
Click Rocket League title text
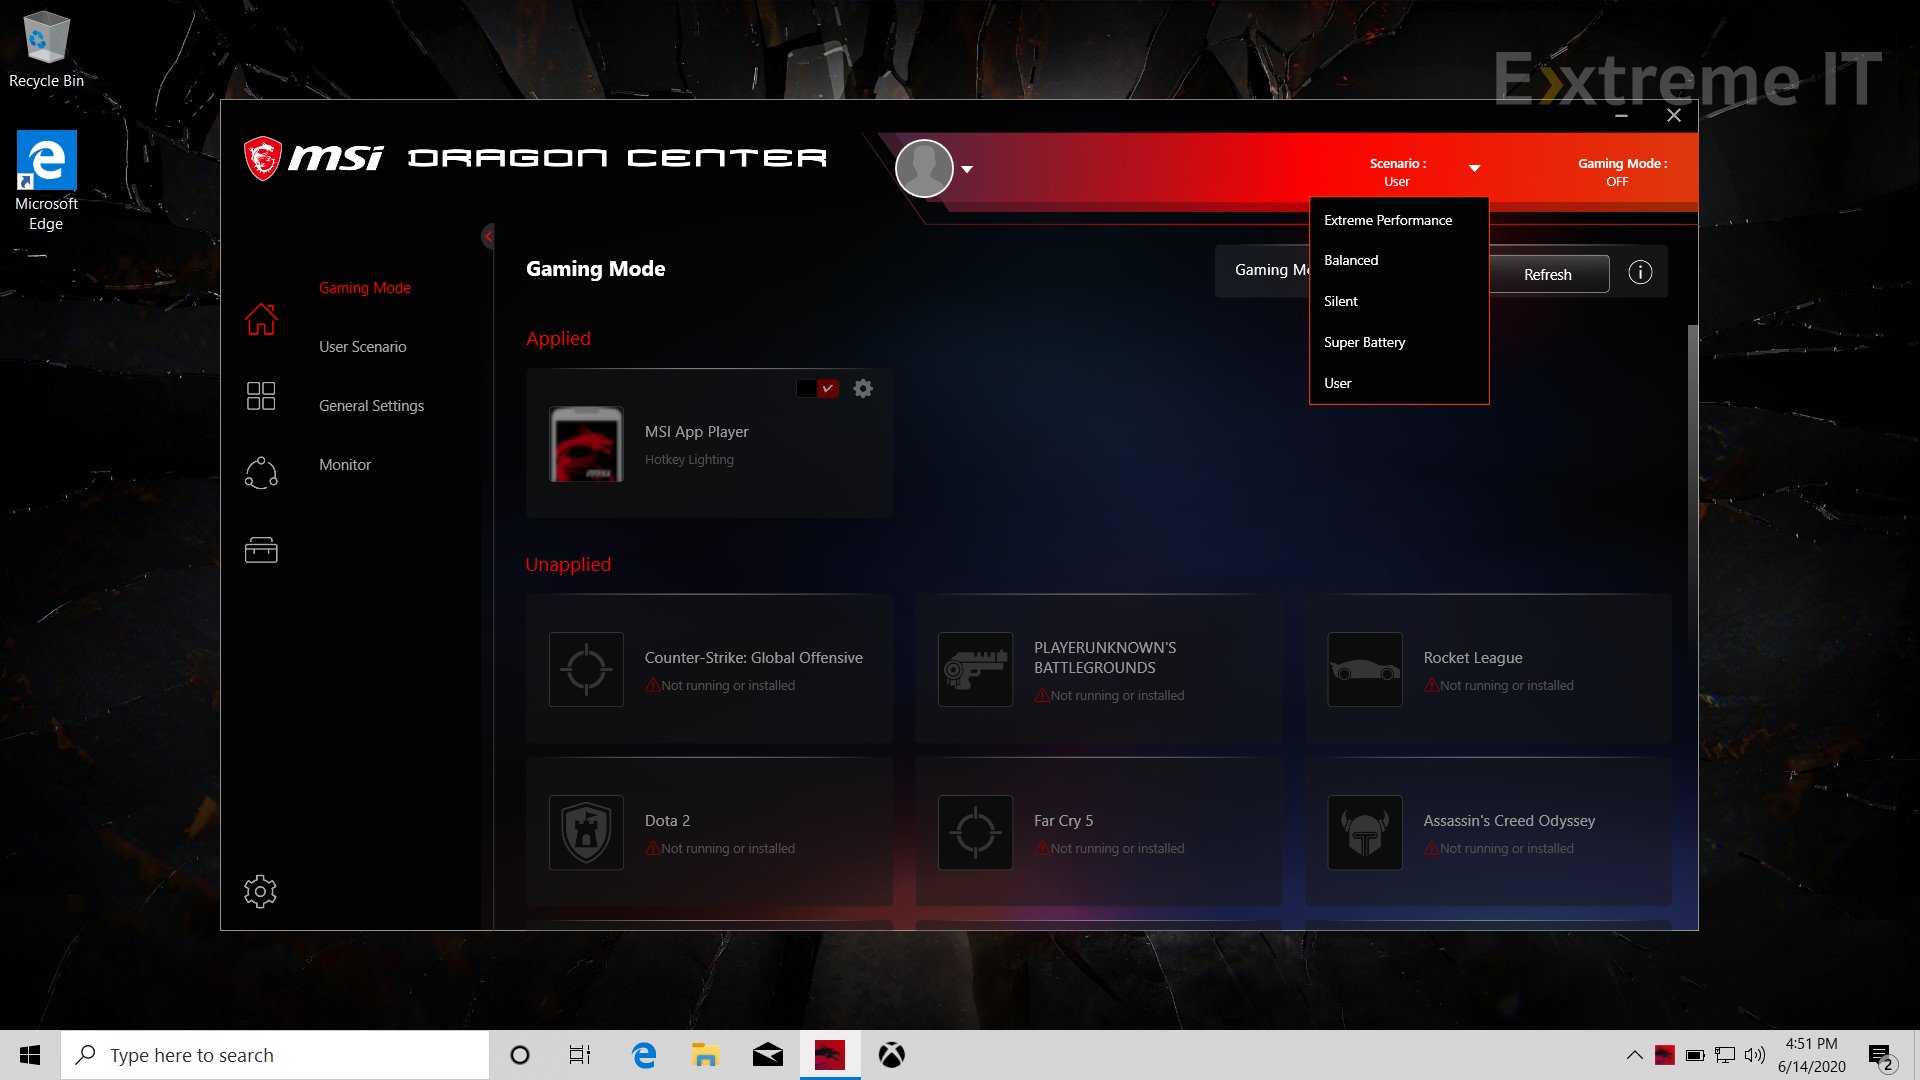click(x=1473, y=658)
